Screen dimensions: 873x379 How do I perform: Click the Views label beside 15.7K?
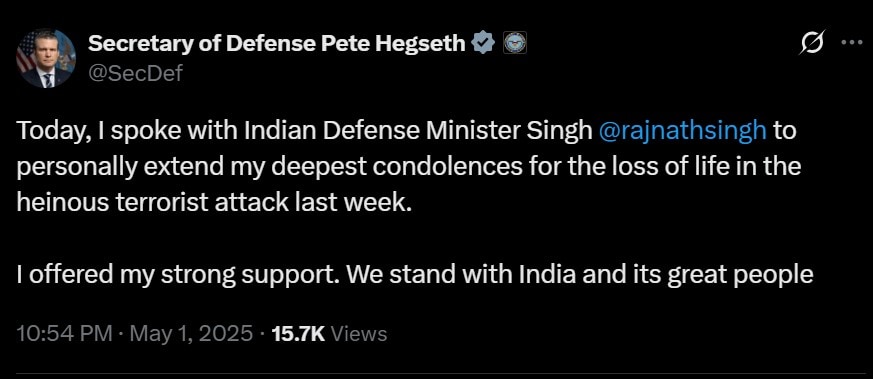click(x=359, y=333)
